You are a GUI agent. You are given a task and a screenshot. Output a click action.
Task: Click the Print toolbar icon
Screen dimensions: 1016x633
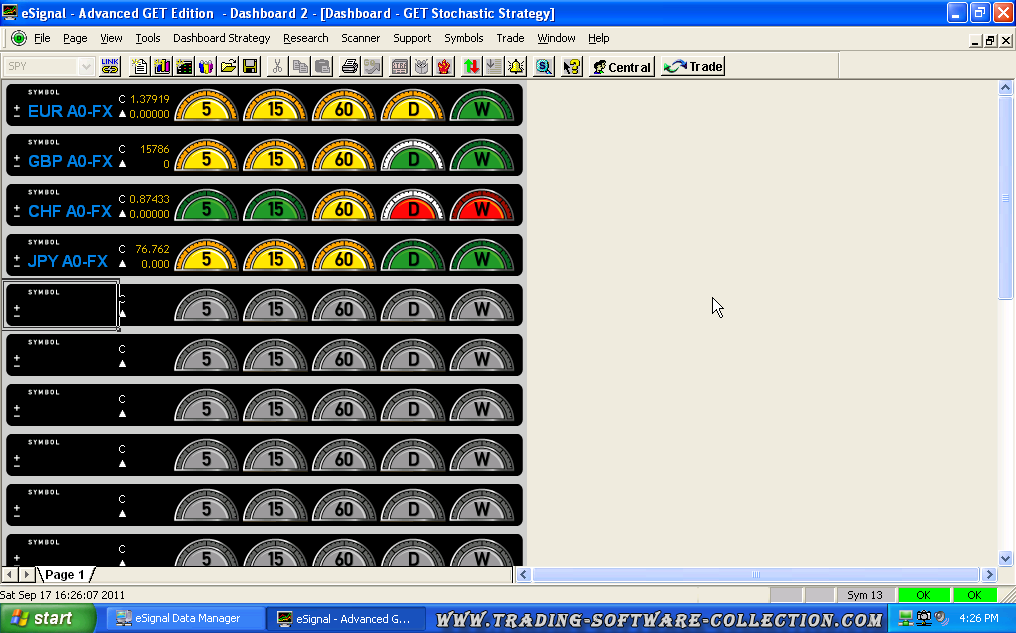click(x=350, y=67)
